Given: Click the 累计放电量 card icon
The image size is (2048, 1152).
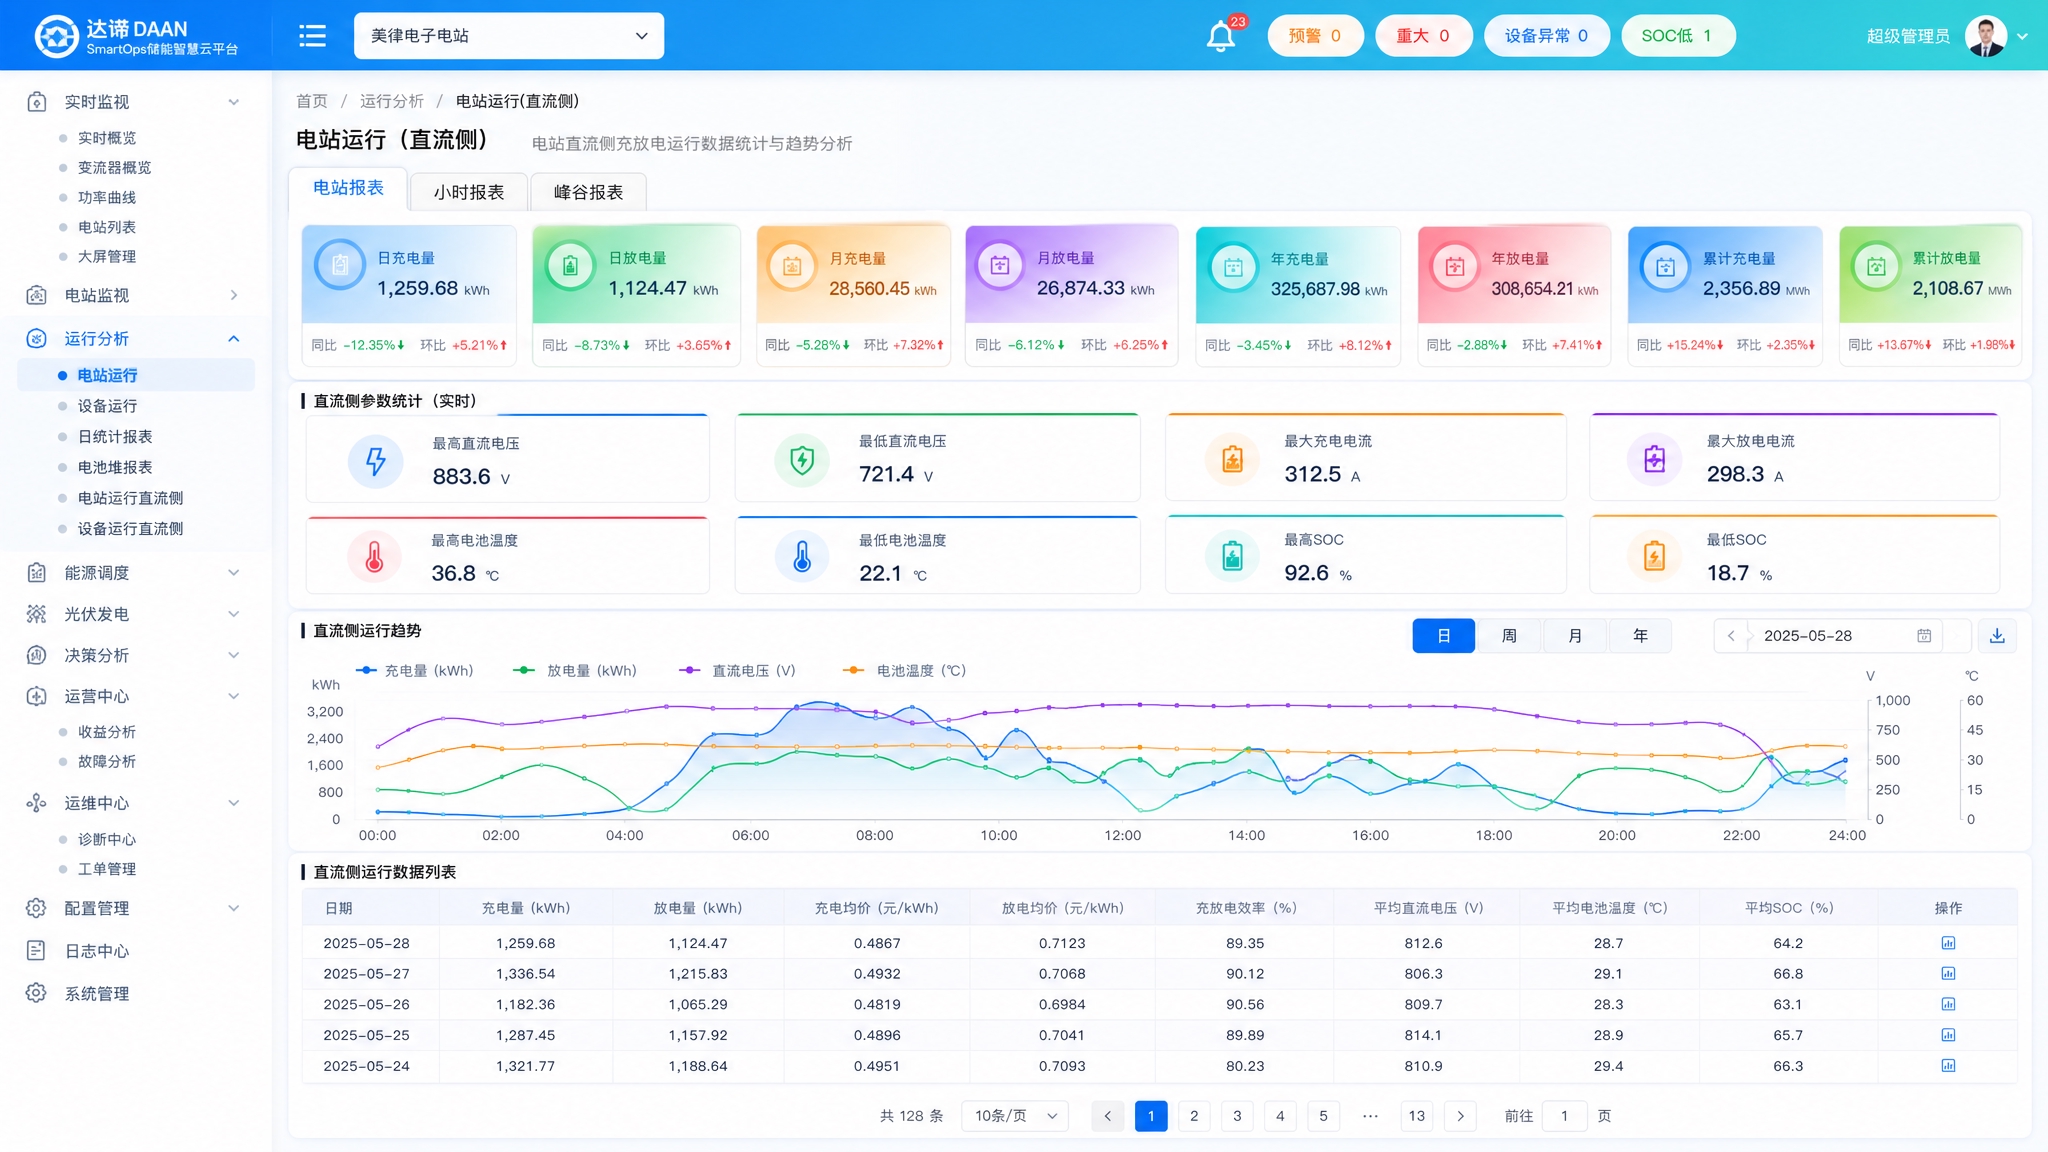Looking at the screenshot, I should (x=1876, y=267).
